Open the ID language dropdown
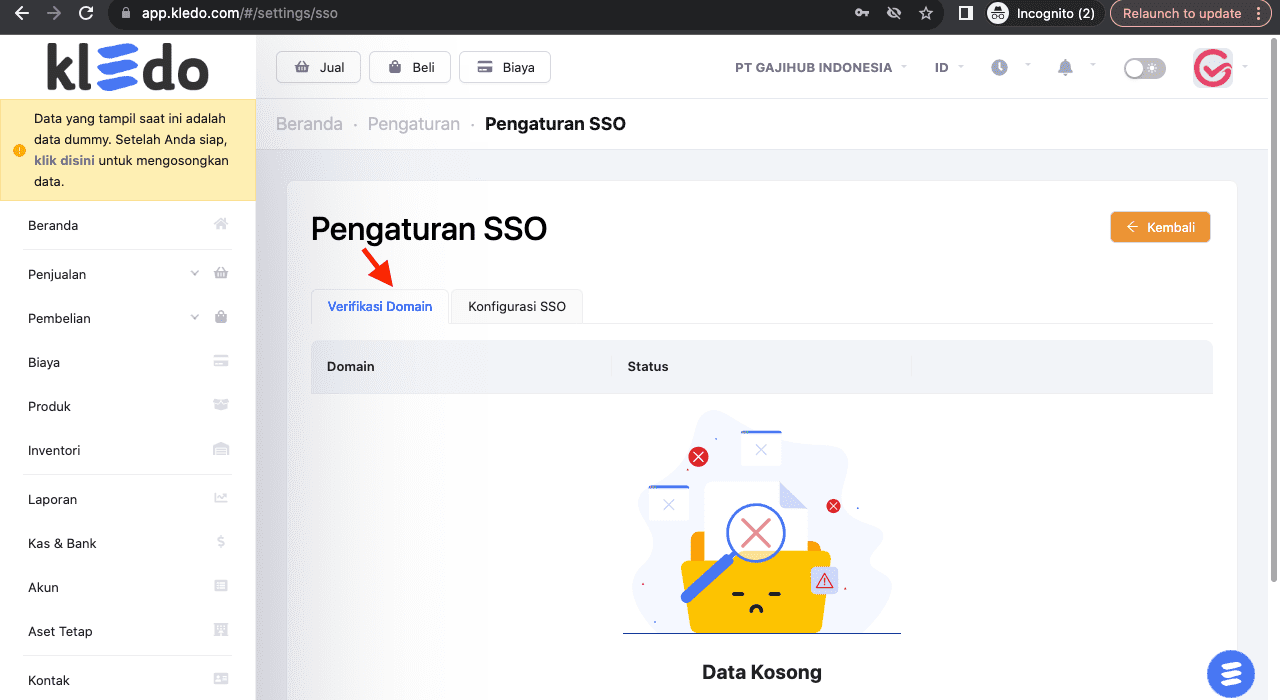This screenshot has height=700, width=1280. (x=945, y=67)
